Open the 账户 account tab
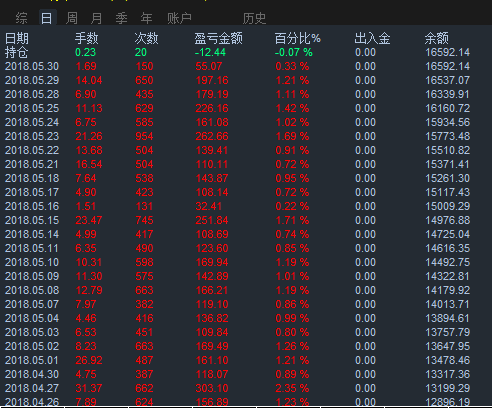The image size is (492, 408). [179, 18]
